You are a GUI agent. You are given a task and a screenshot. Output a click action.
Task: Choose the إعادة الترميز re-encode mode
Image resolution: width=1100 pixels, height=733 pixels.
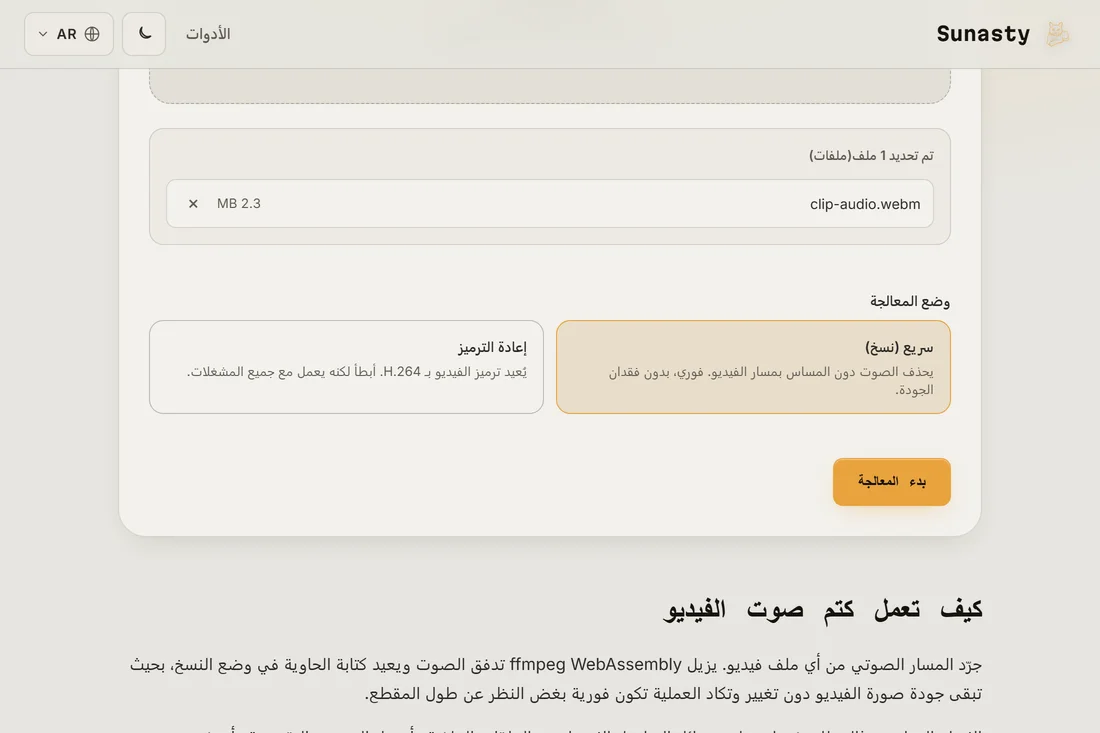point(346,367)
